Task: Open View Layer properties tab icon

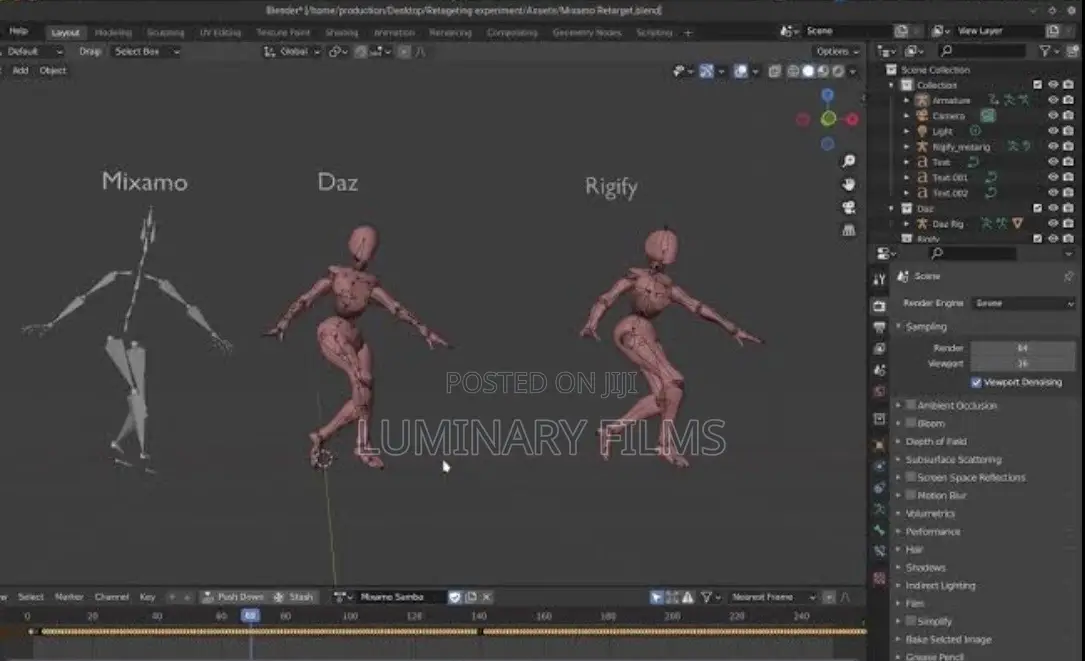Action: 879,348
